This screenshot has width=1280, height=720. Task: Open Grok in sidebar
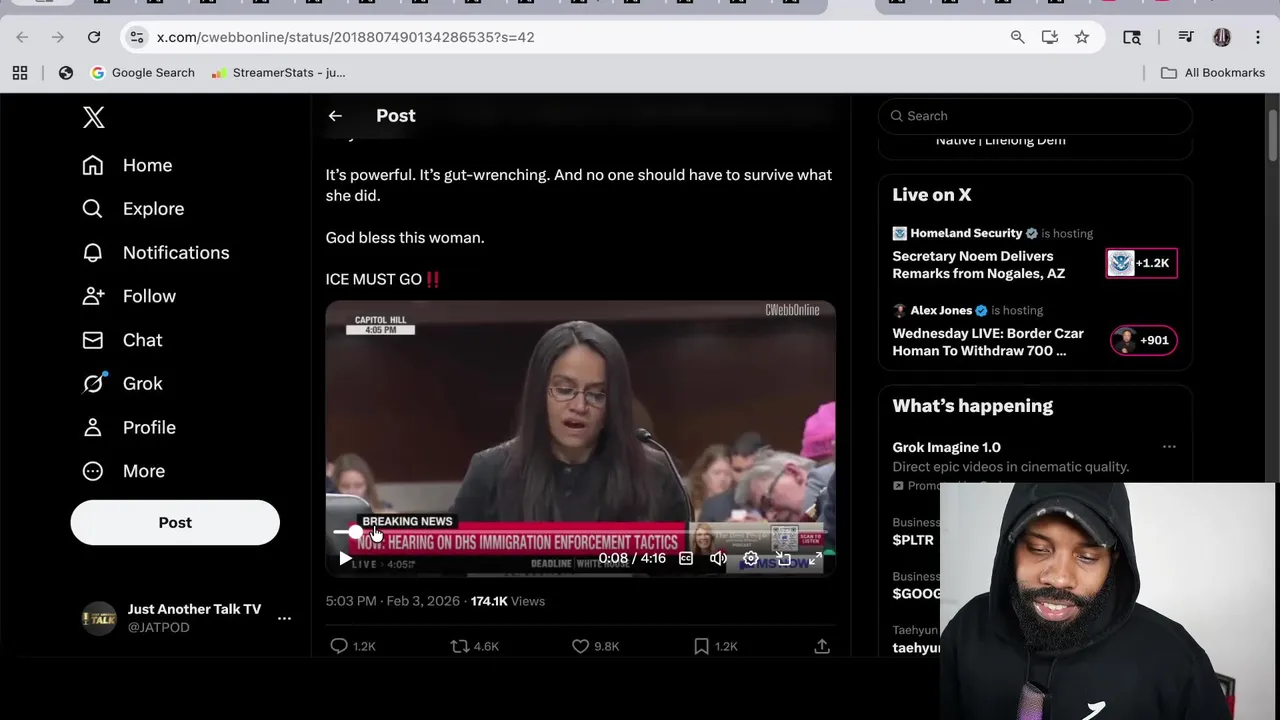pos(122,384)
